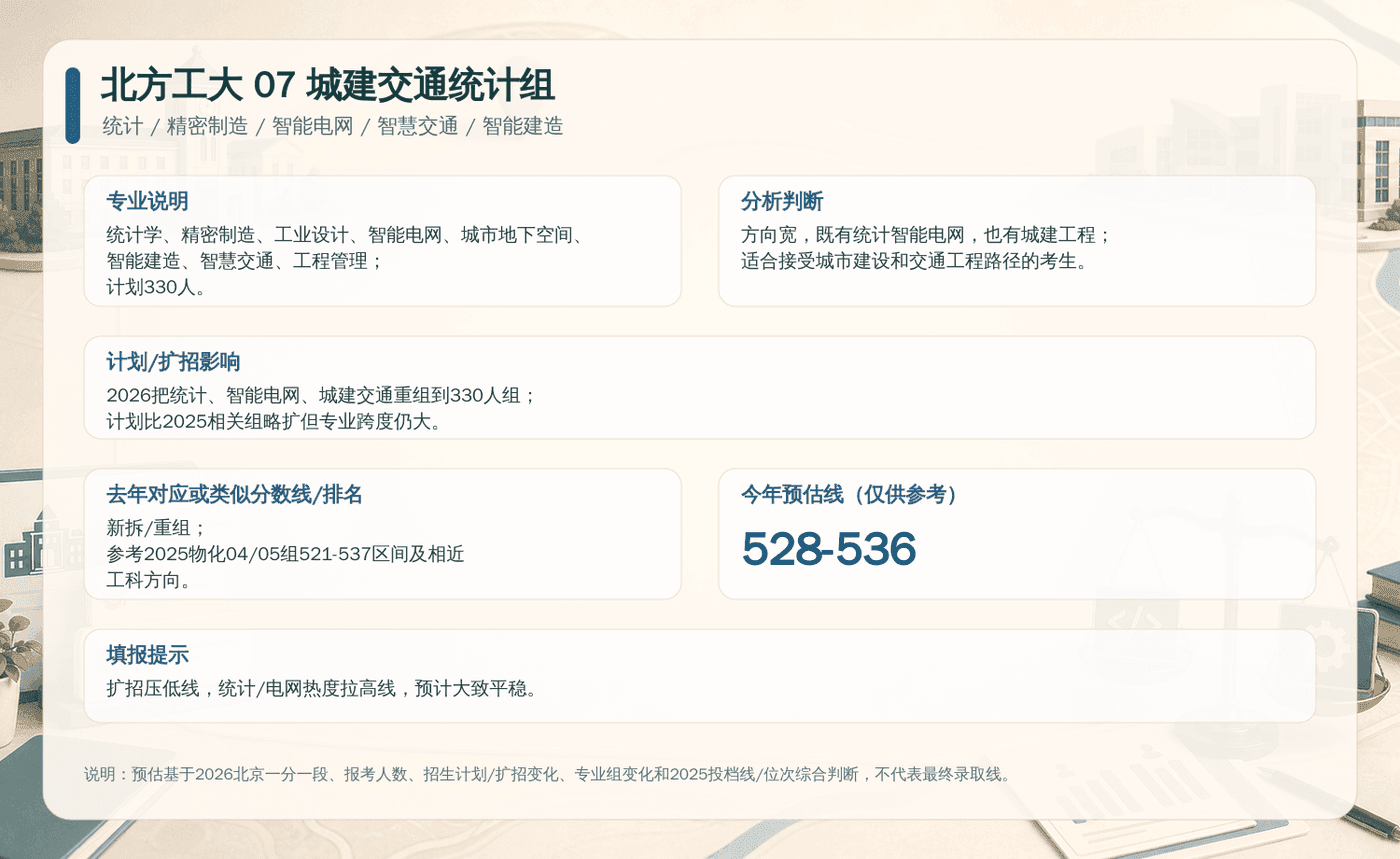Select the line 计划比2025相关组略扩但专业跨度仍大
Image resolution: width=1400 pixels, height=859 pixels.
[x=274, y=422]
